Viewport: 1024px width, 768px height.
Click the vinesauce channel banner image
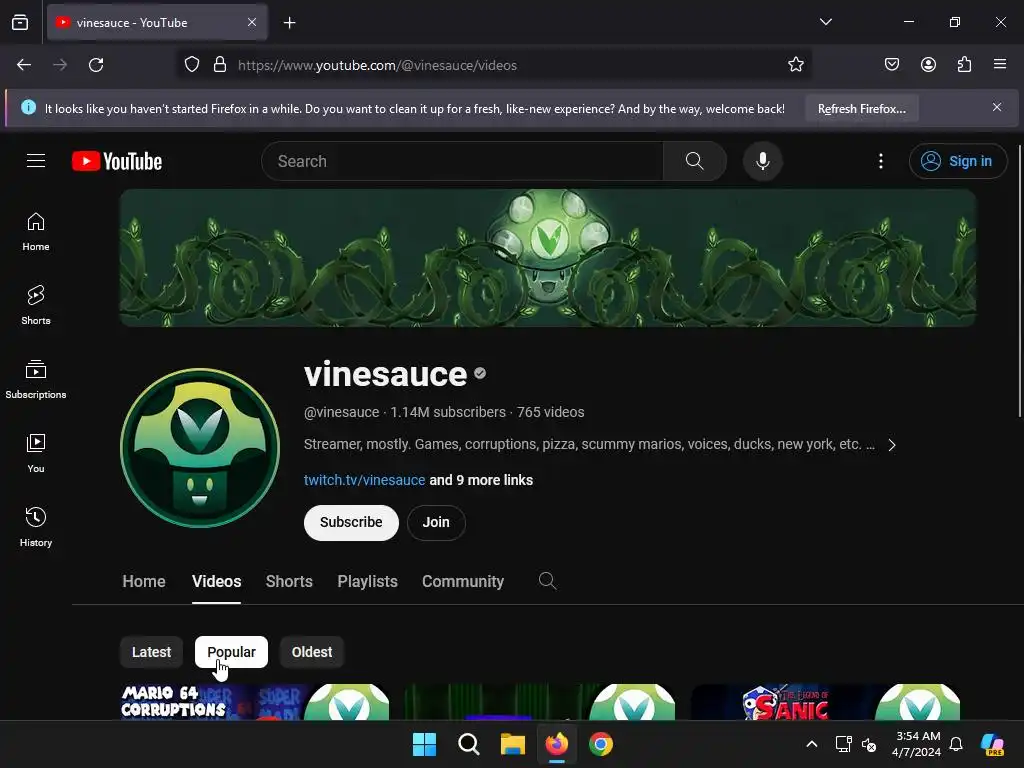[x=548, y=258]
